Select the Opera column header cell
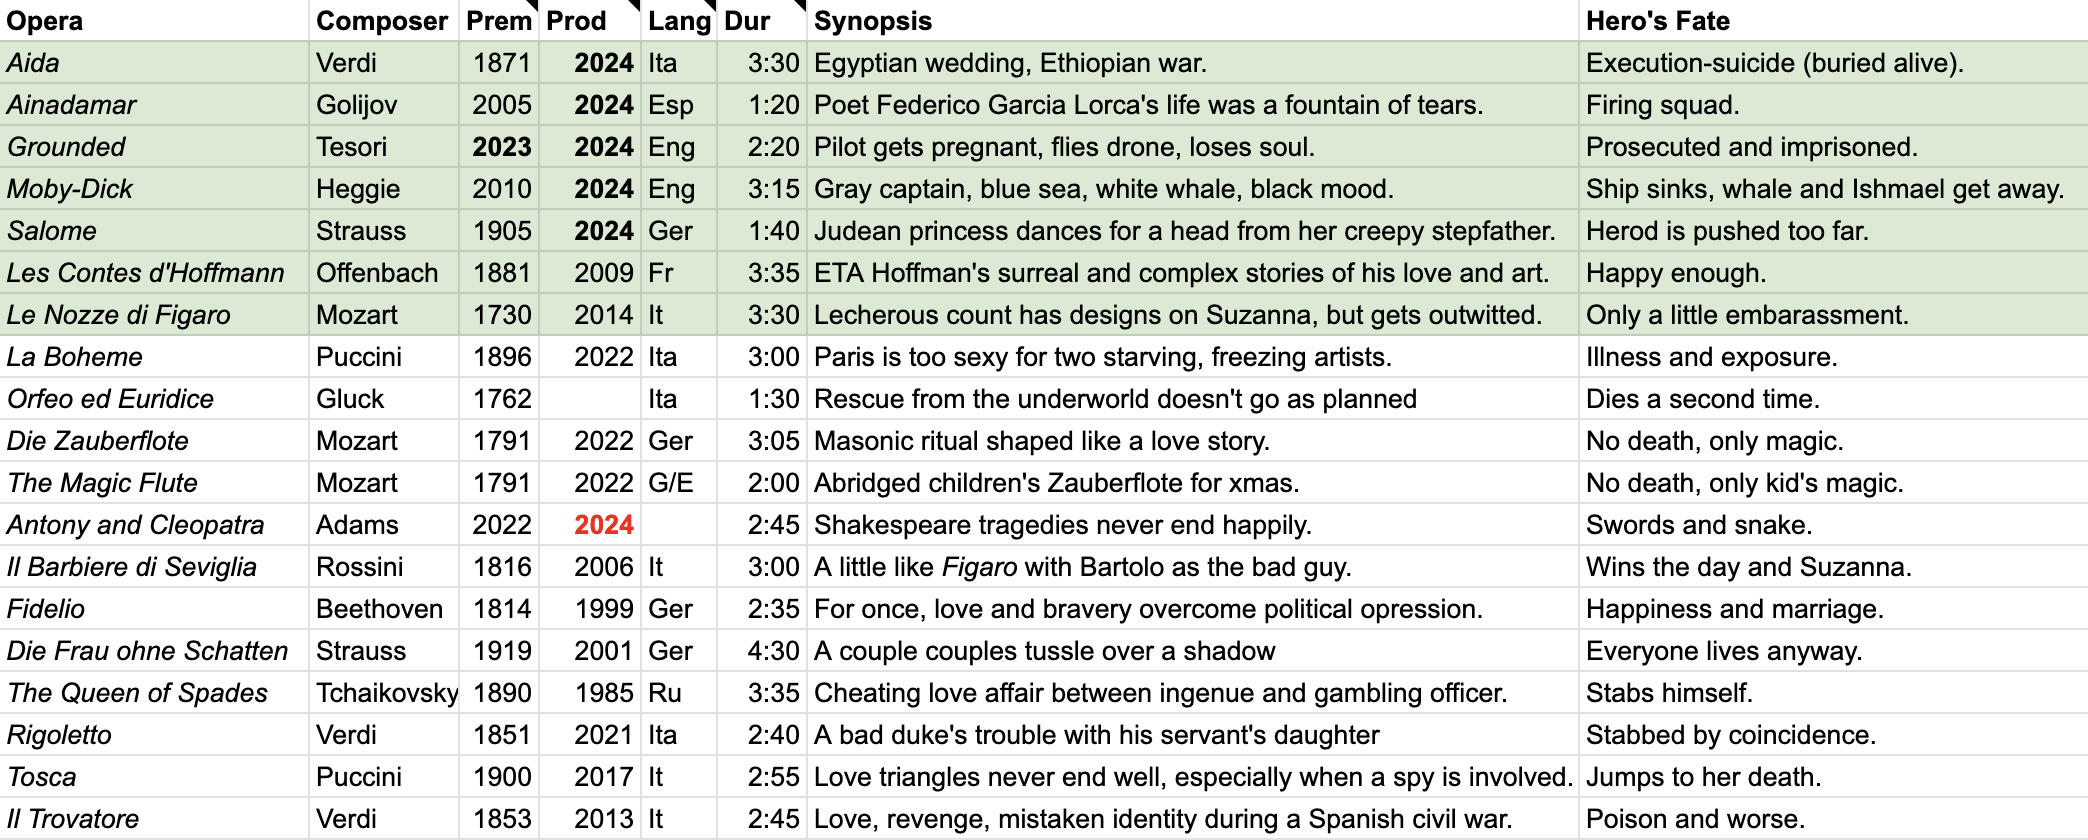 tap(154, 21)
